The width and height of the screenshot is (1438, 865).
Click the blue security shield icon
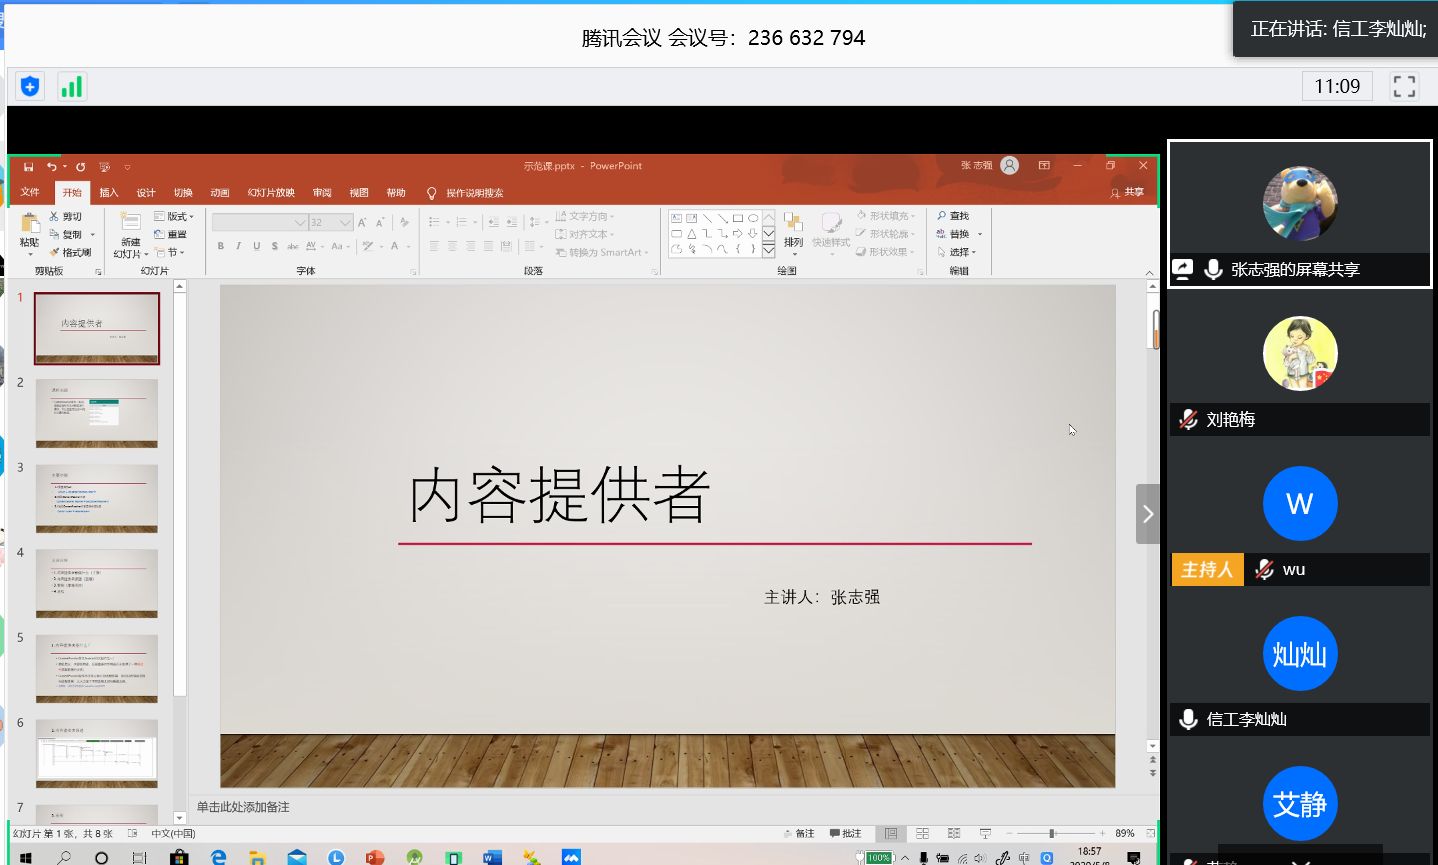click(30, 87)
